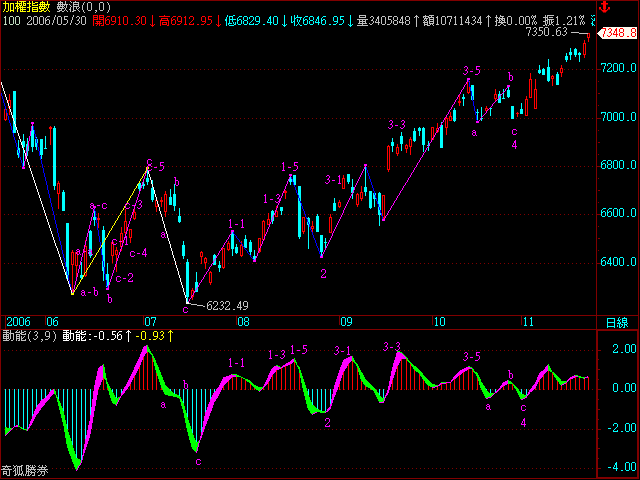
Task: Click the 3-1 label in the momentum panel
Action: pyautogui.click(x=342, y=351)
